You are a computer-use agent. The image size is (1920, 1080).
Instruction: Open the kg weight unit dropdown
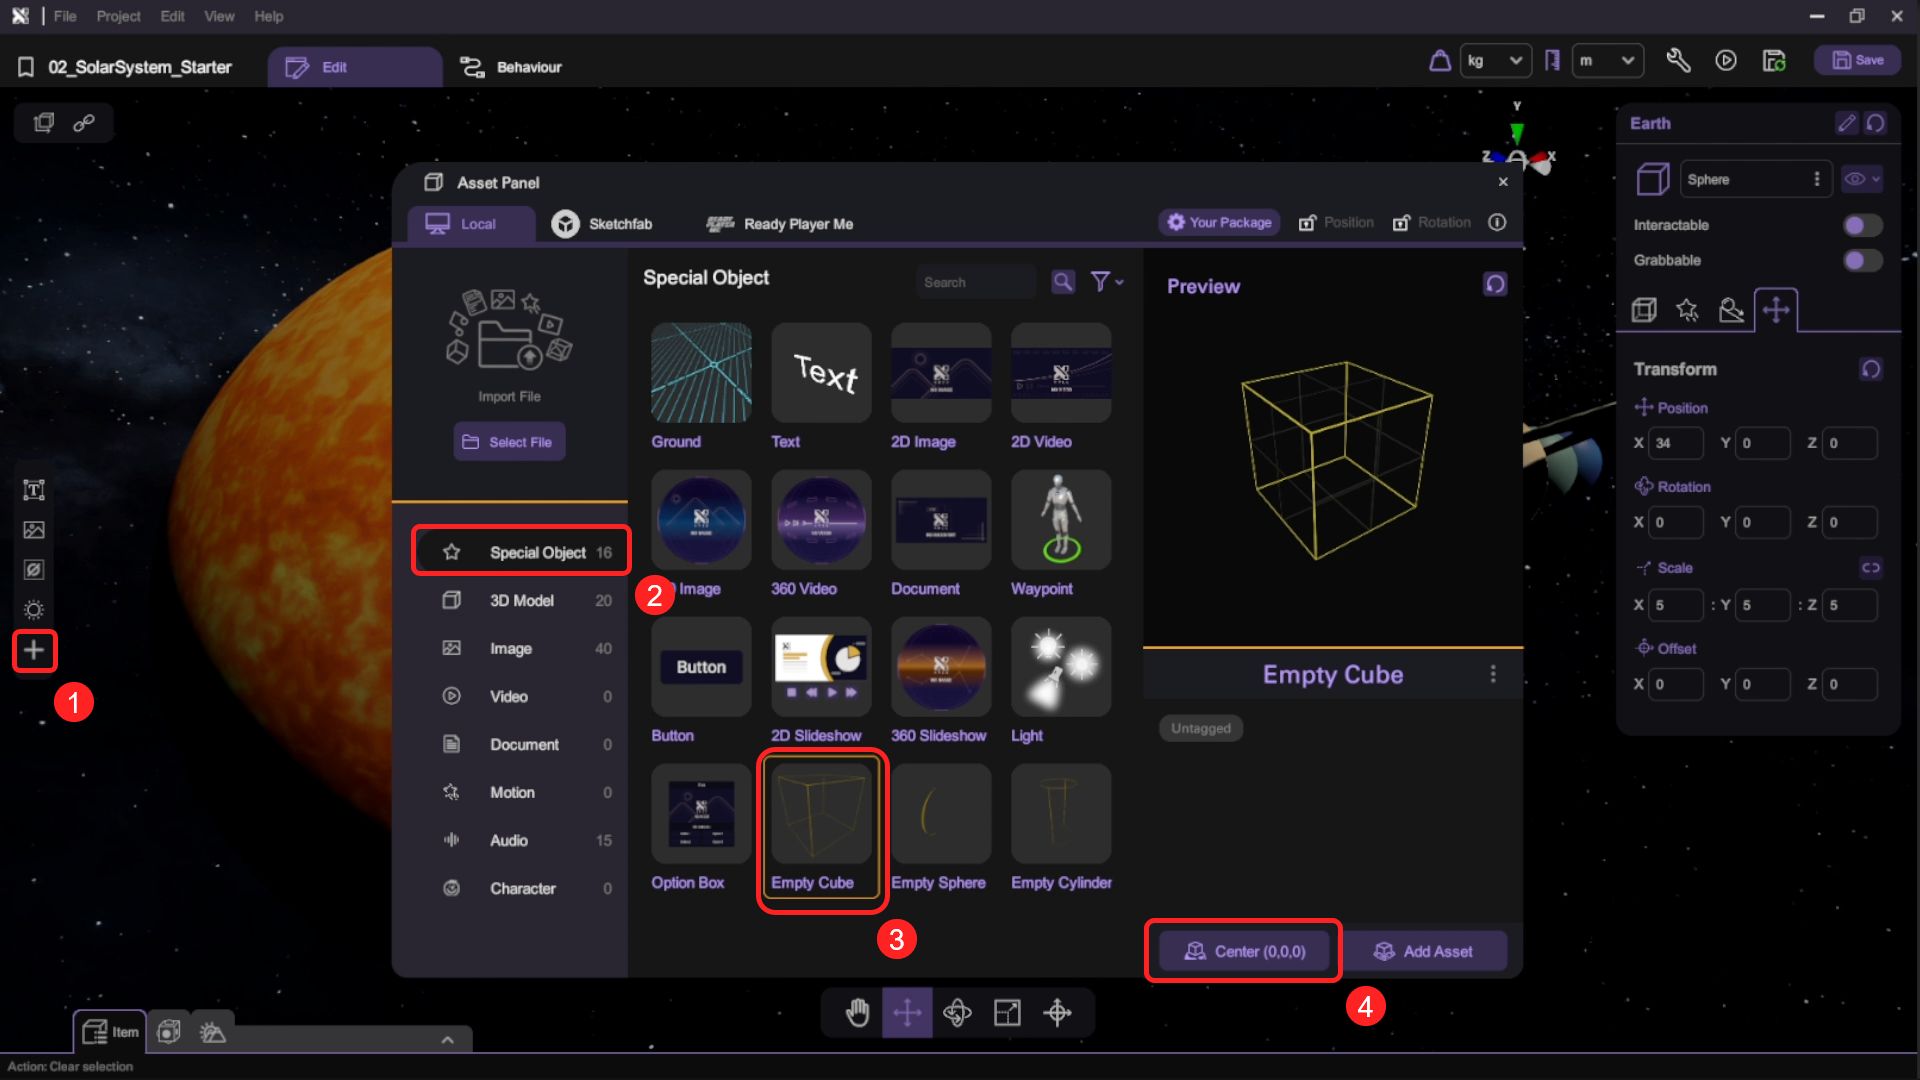pos(1495,61)
